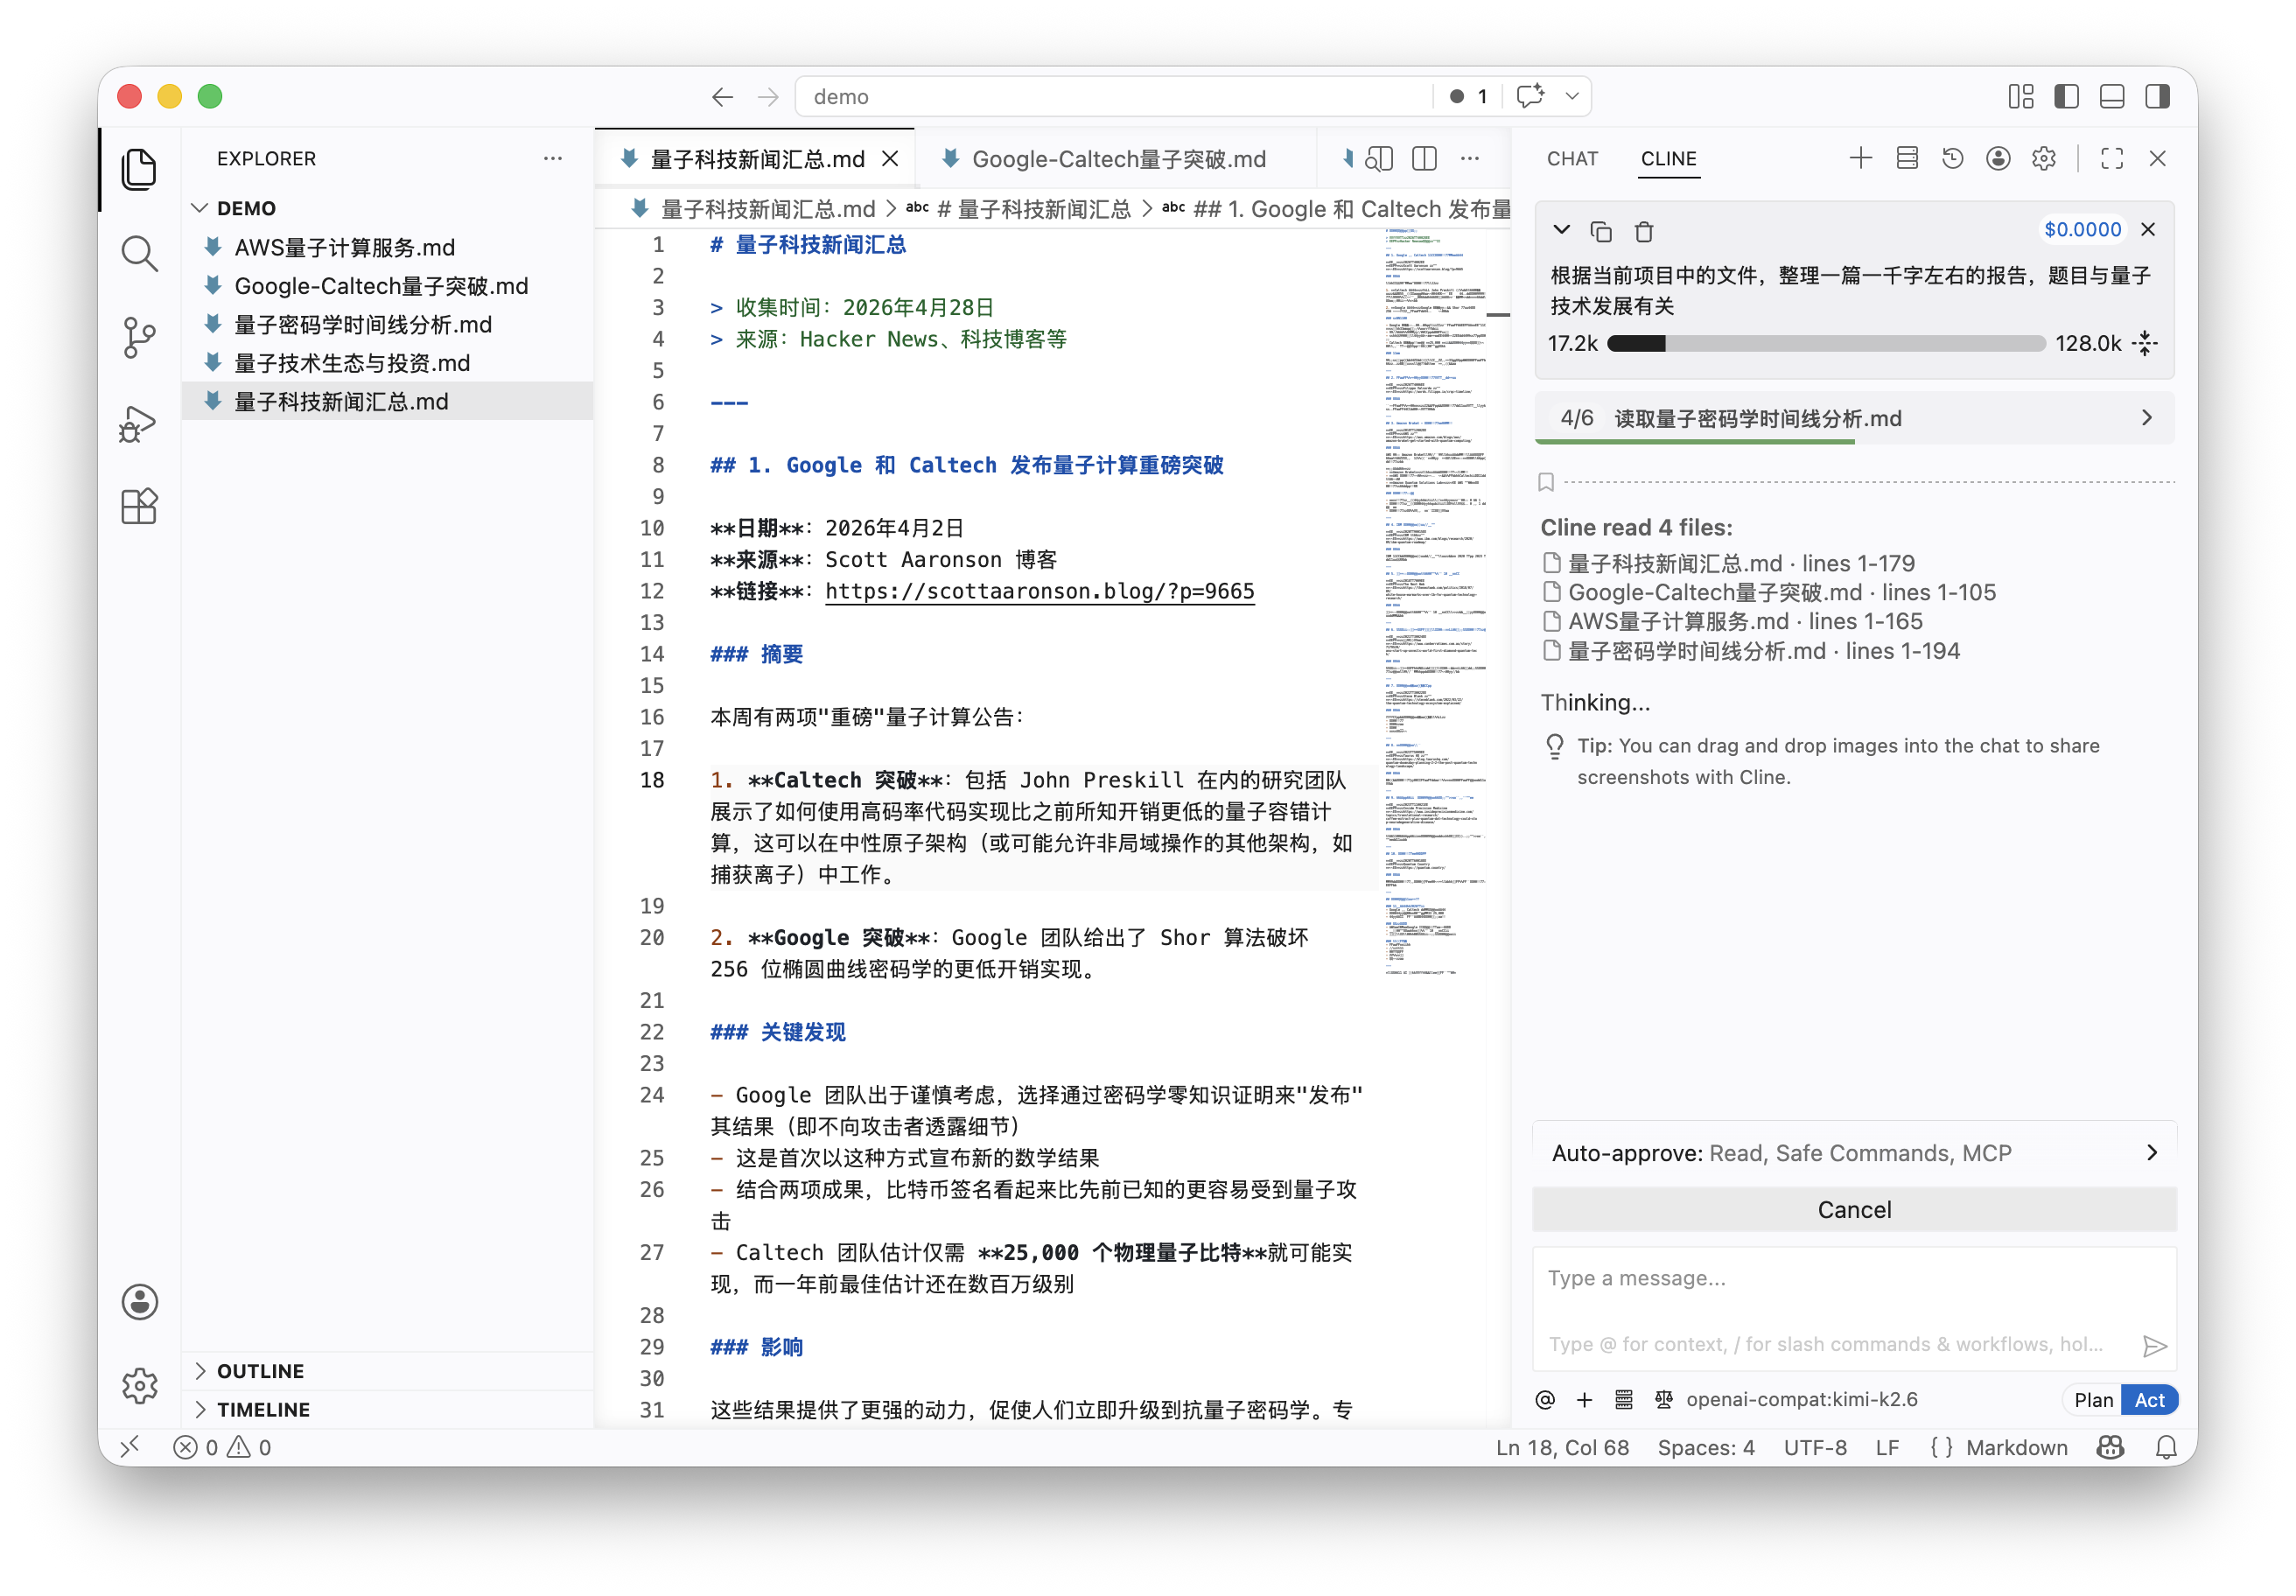Switch Cline to Plan mode
This screenshot has height=1596, width=2296.
click(x=2093, y=1399)
